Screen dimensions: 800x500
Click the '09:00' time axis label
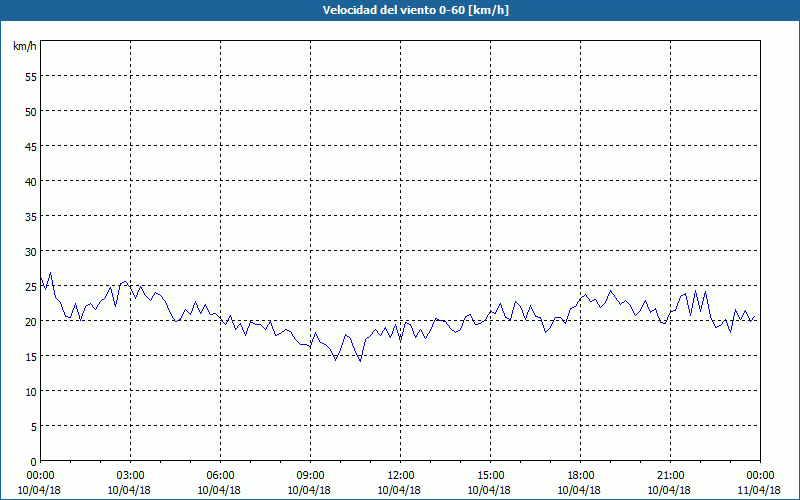[x=310, y=476]
